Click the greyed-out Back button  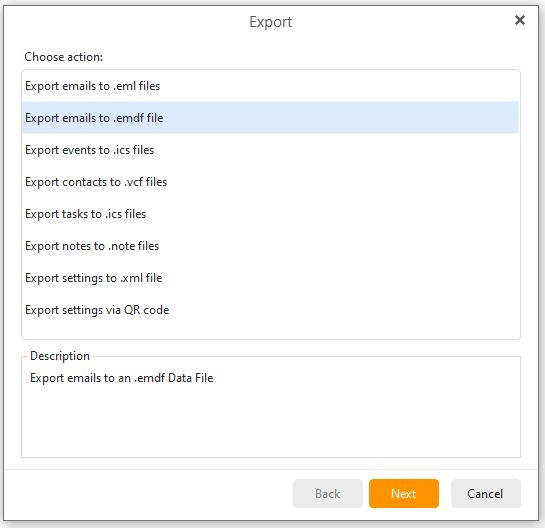328,494
